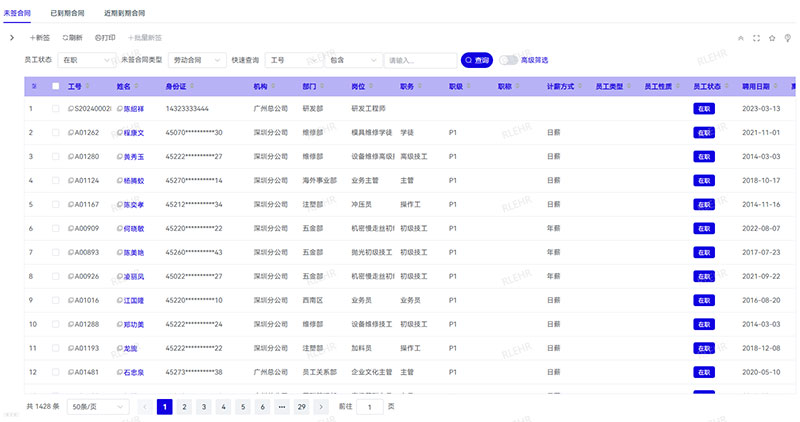Sort records by 聘用日期
800x422 pixels.
(x=775, y=86)
